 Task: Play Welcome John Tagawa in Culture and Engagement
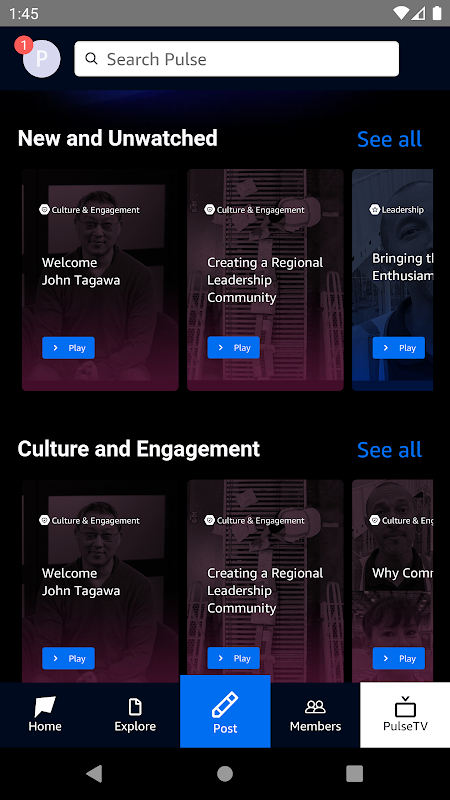tap(68, 659)
